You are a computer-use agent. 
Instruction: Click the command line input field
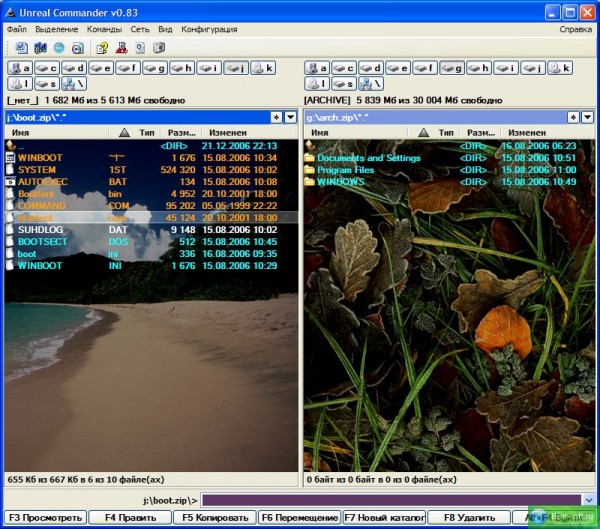point(390,499)
